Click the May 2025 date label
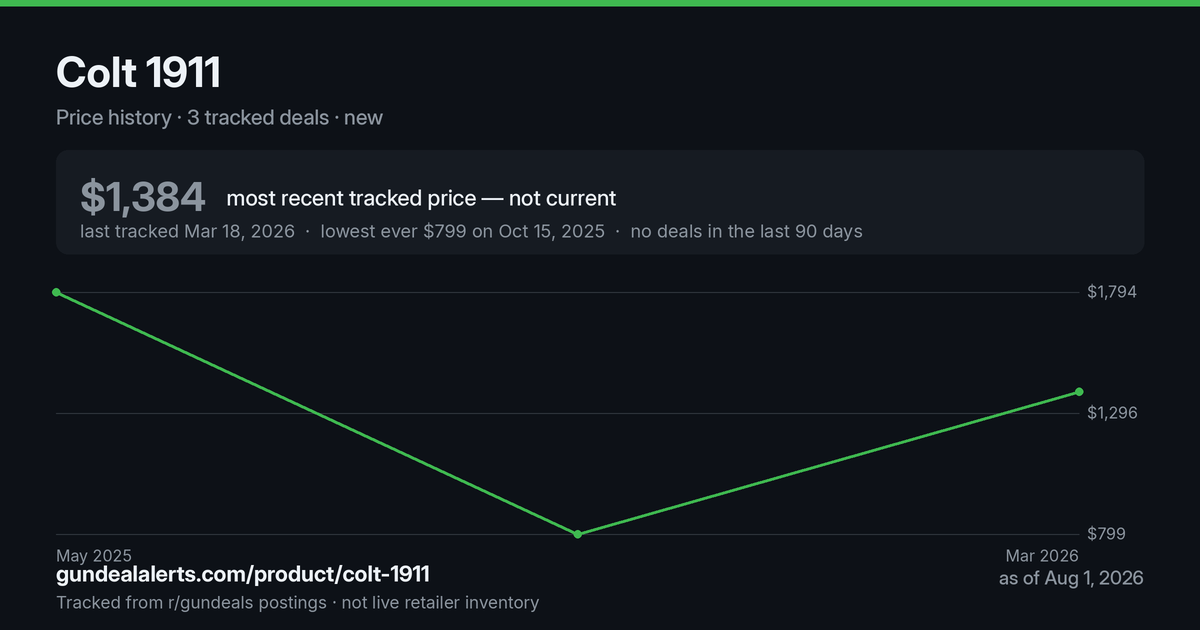Viewport: 1200px width, 630px height. 94,555
